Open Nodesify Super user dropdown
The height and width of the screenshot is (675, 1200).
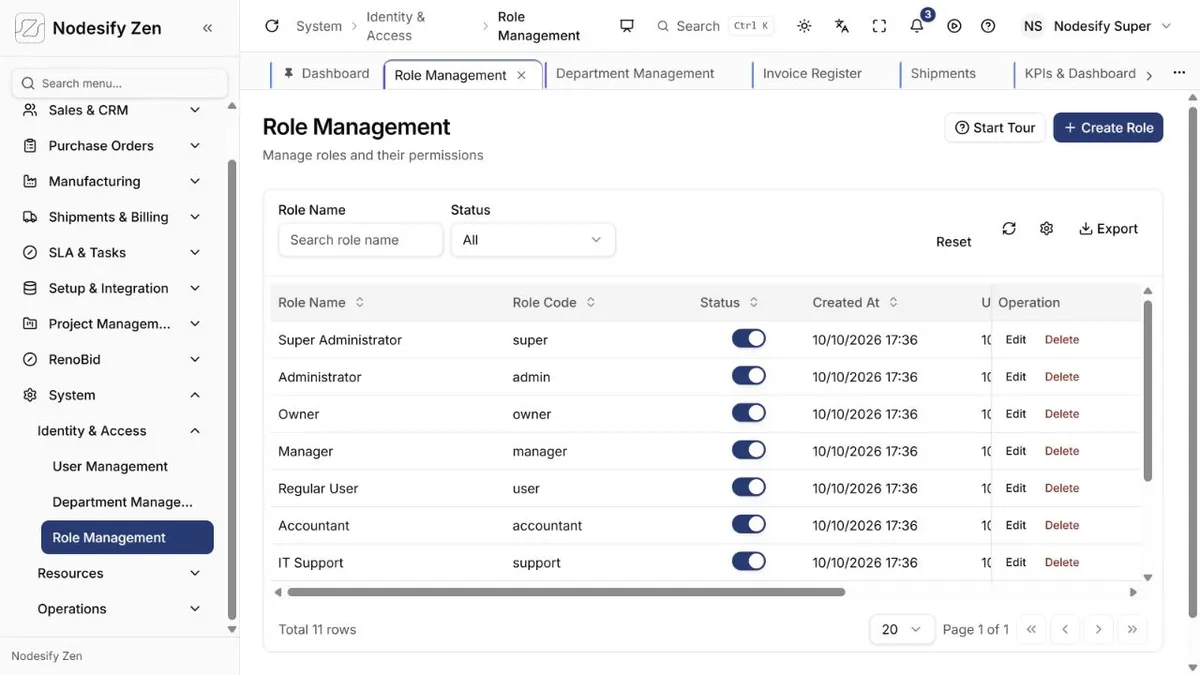pyautogui.click(x=1097, y=26)
